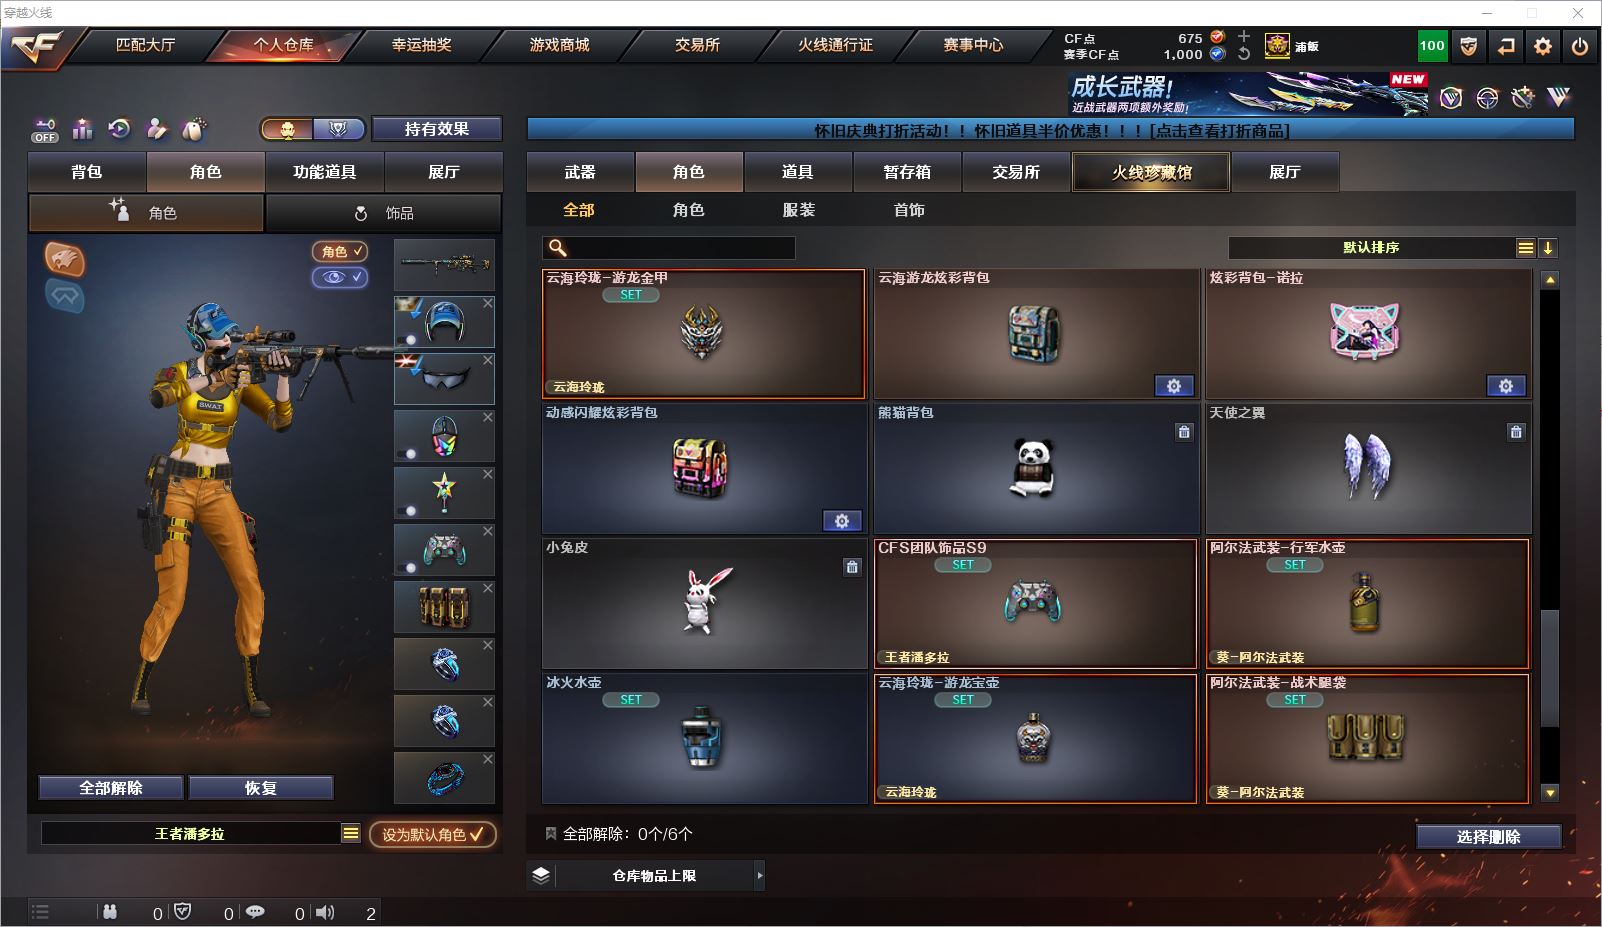Viewport: 1602px width, 927px height.
Task: Expand the 王者潘多拉 character list
Action: tap(350, 833)
